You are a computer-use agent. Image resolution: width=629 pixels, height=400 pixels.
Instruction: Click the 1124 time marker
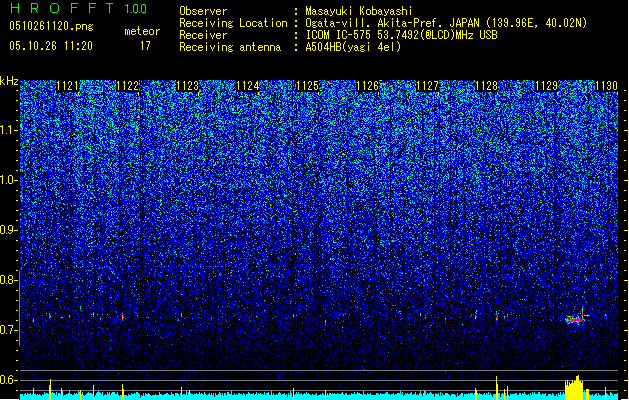248,86
